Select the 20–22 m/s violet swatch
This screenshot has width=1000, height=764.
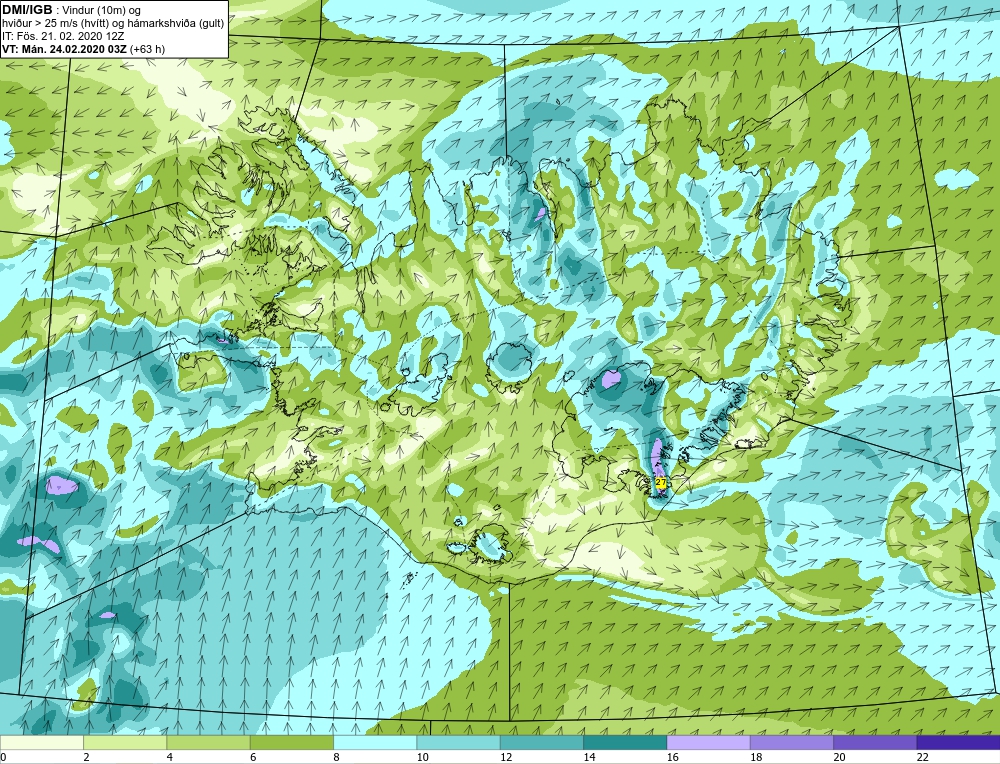(x=875, y=742)
